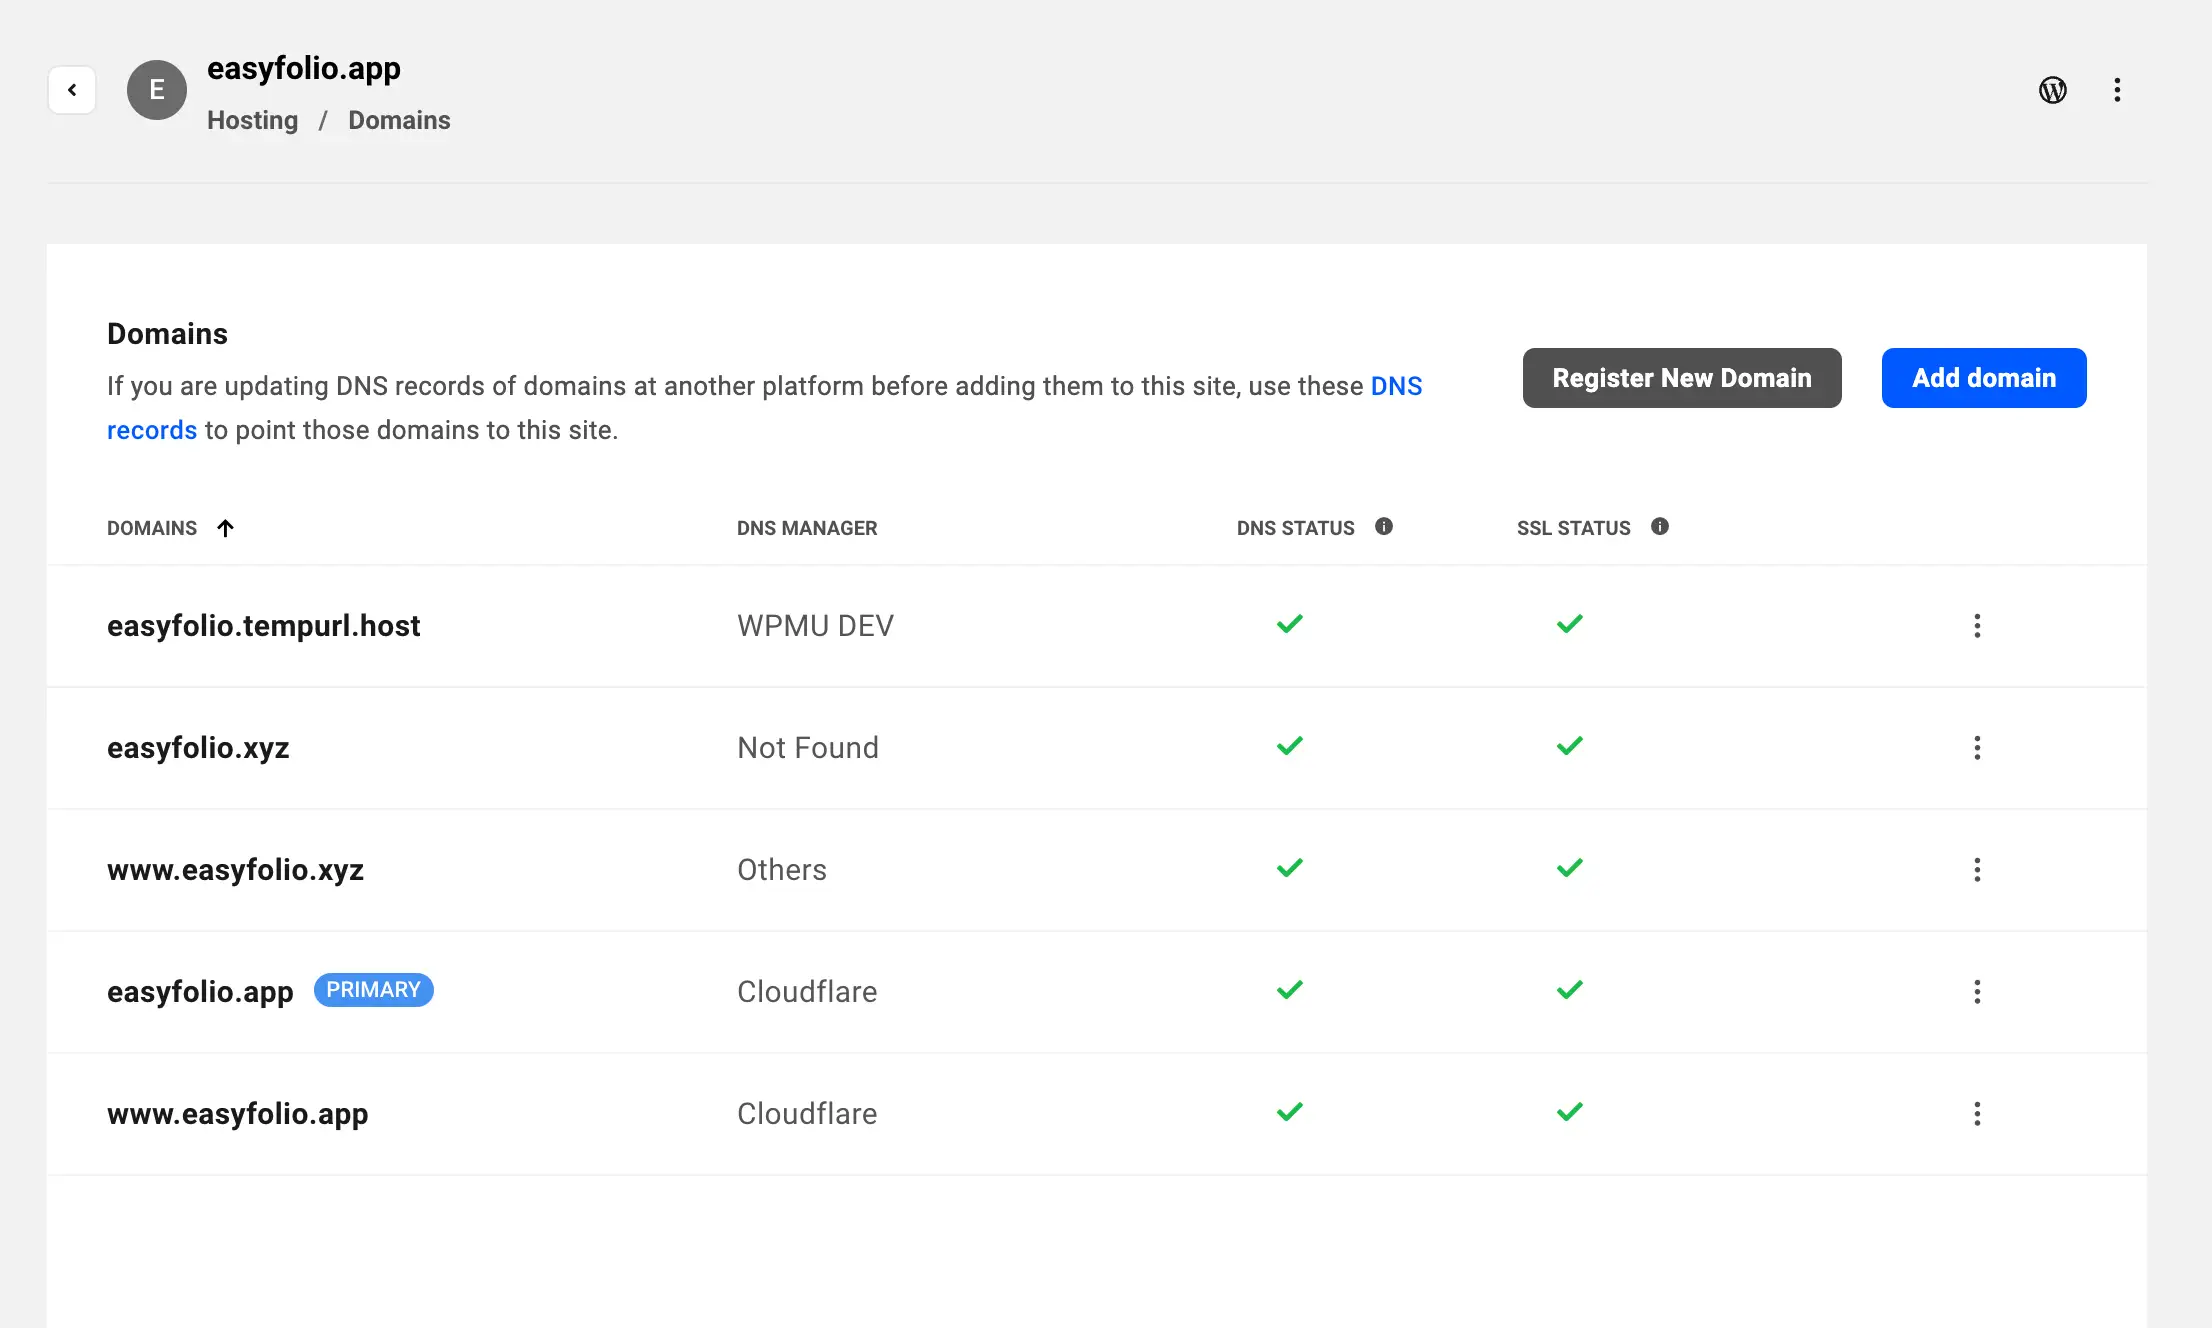Click DNS status checkmark for easyfolio.xyz
This screenshot has height=1328, width=2212.
coord(1290,746)
